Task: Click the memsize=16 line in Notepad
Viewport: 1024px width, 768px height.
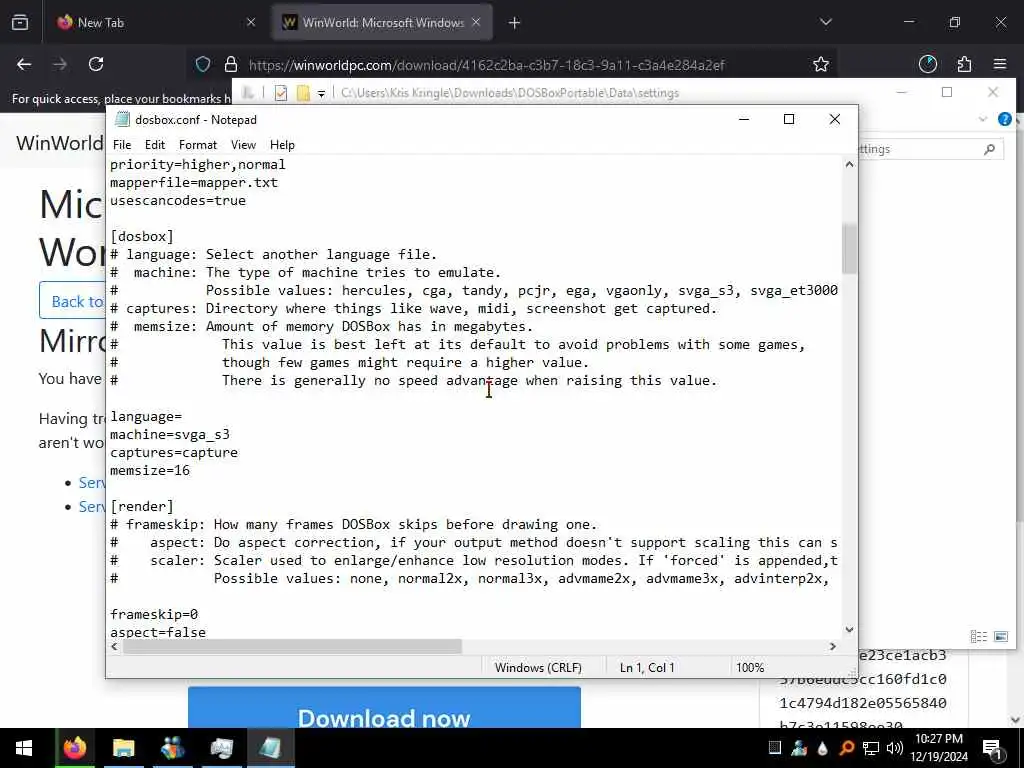Action: click(150, 470)
